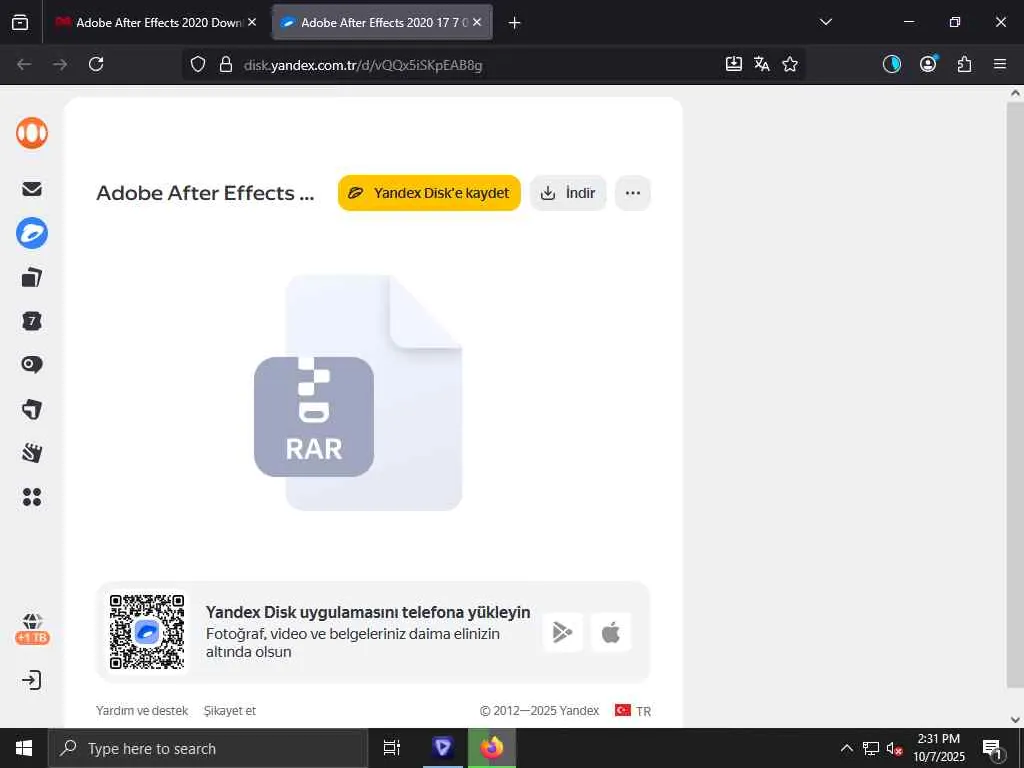Open the Notes icon in sidebar
Viewport: 1024px width, 768px height.
tap(32, 453)
